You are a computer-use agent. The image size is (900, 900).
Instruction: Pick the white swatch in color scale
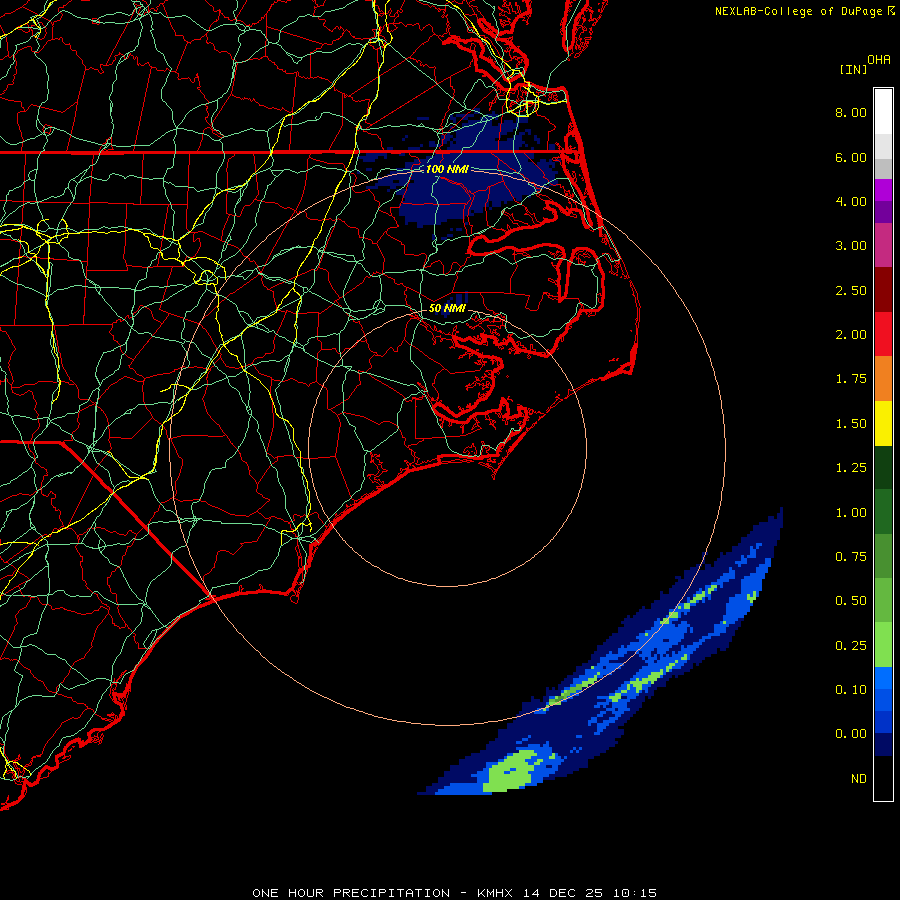883,112
